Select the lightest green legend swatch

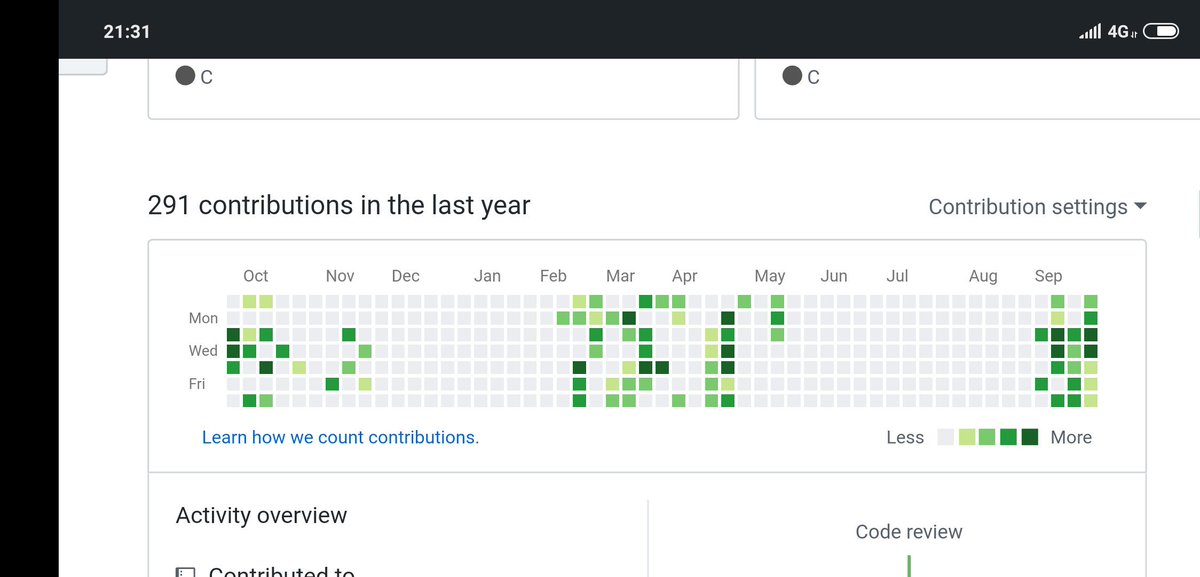pyautogui.click(x=967, y=437)
